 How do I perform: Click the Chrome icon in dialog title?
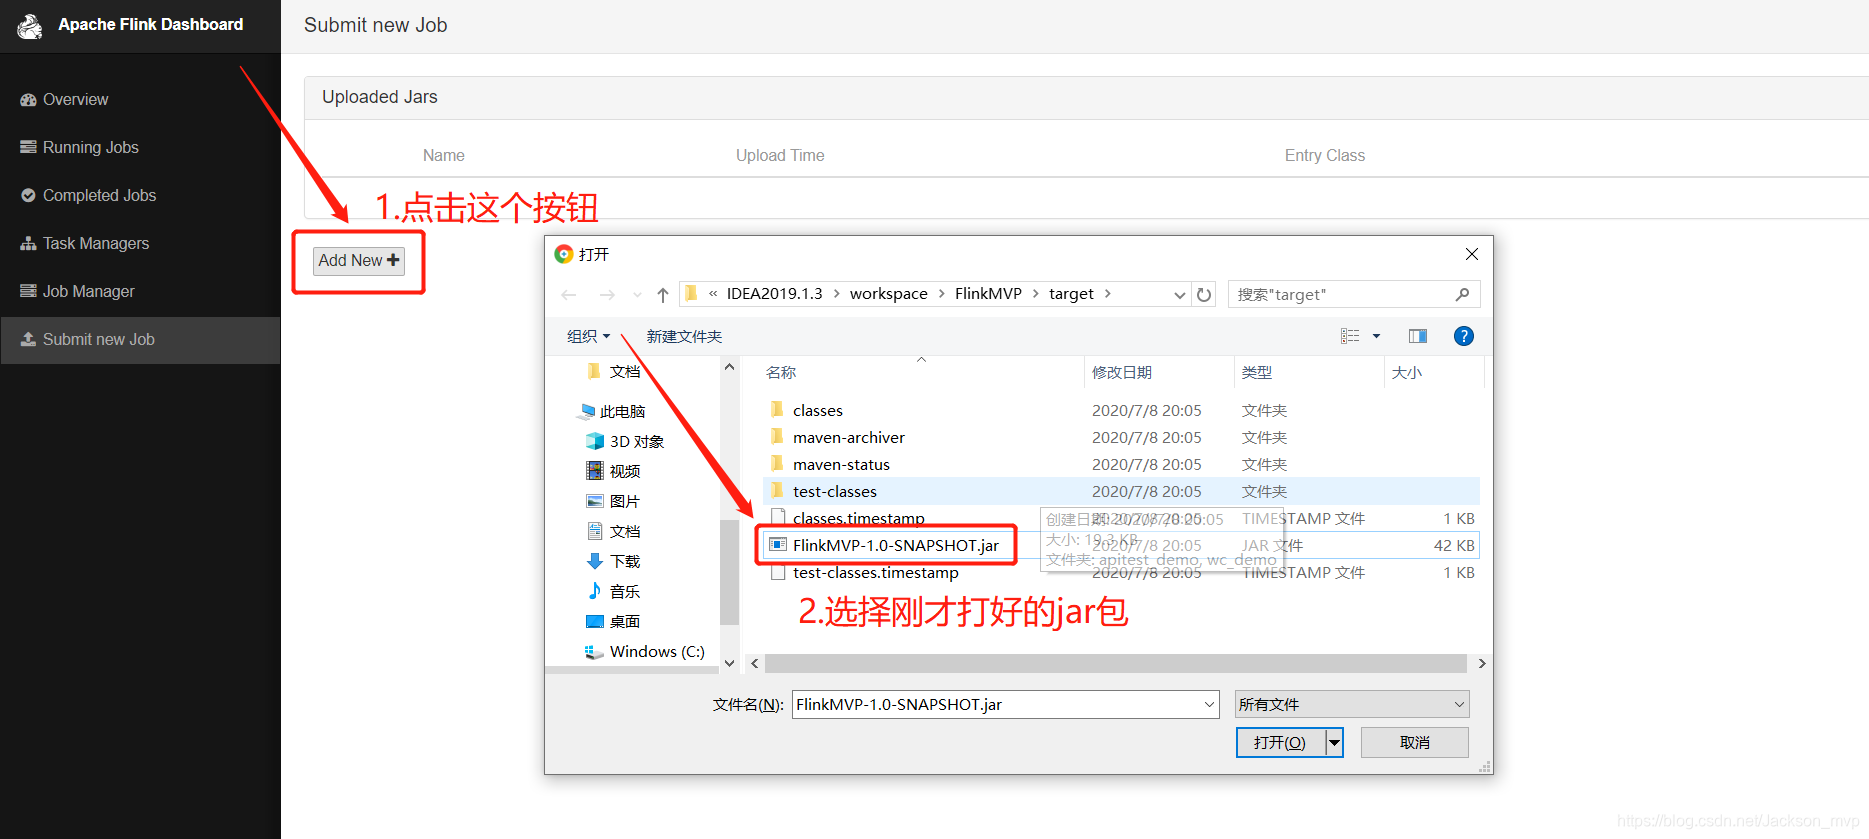[x=564, y=254]
